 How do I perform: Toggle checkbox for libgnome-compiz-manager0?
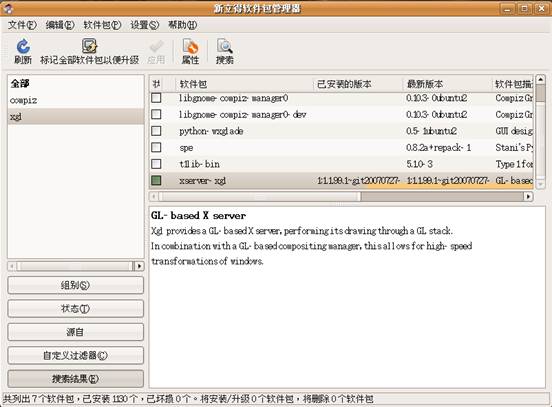[x=156, y=98]
